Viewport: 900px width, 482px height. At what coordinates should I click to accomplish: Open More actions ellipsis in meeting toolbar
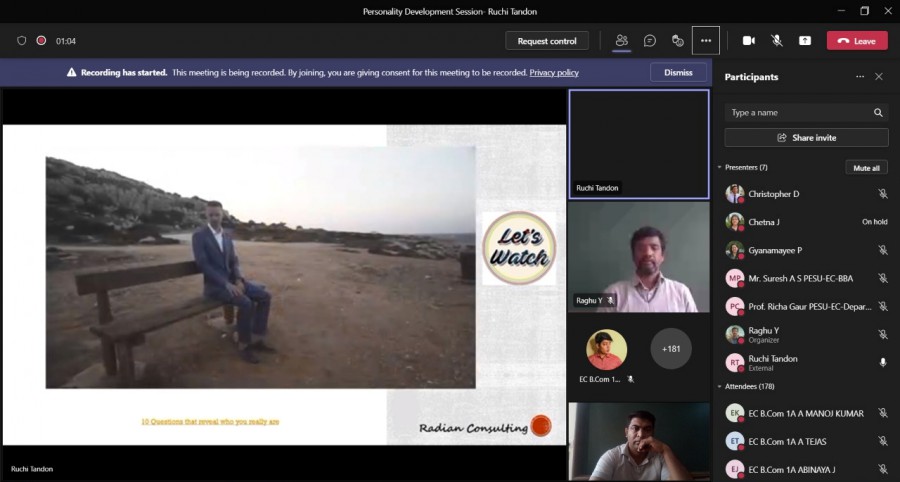click(706, 41)
